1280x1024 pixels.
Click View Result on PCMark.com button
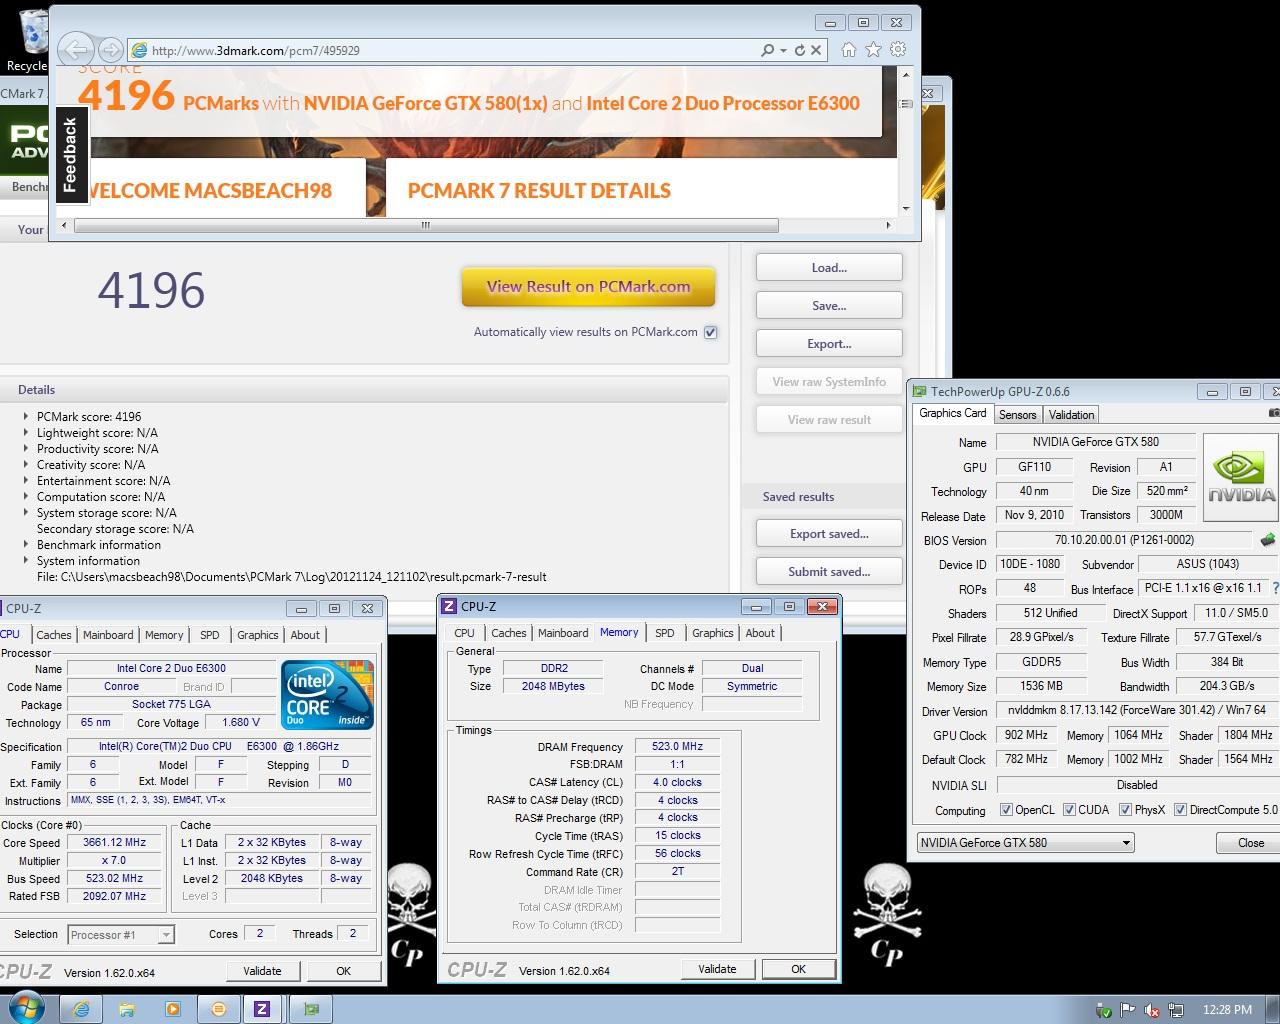coord(588,287)
